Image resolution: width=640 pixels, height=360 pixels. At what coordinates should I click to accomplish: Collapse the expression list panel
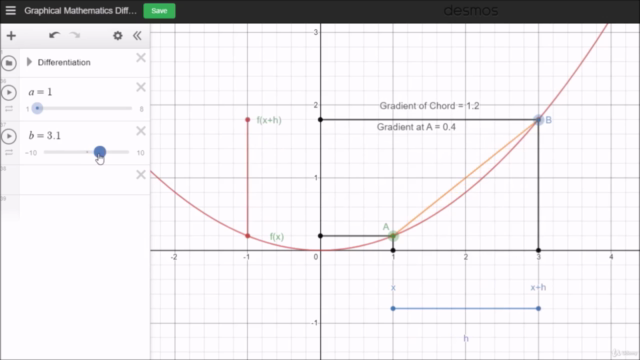[137, 36]
